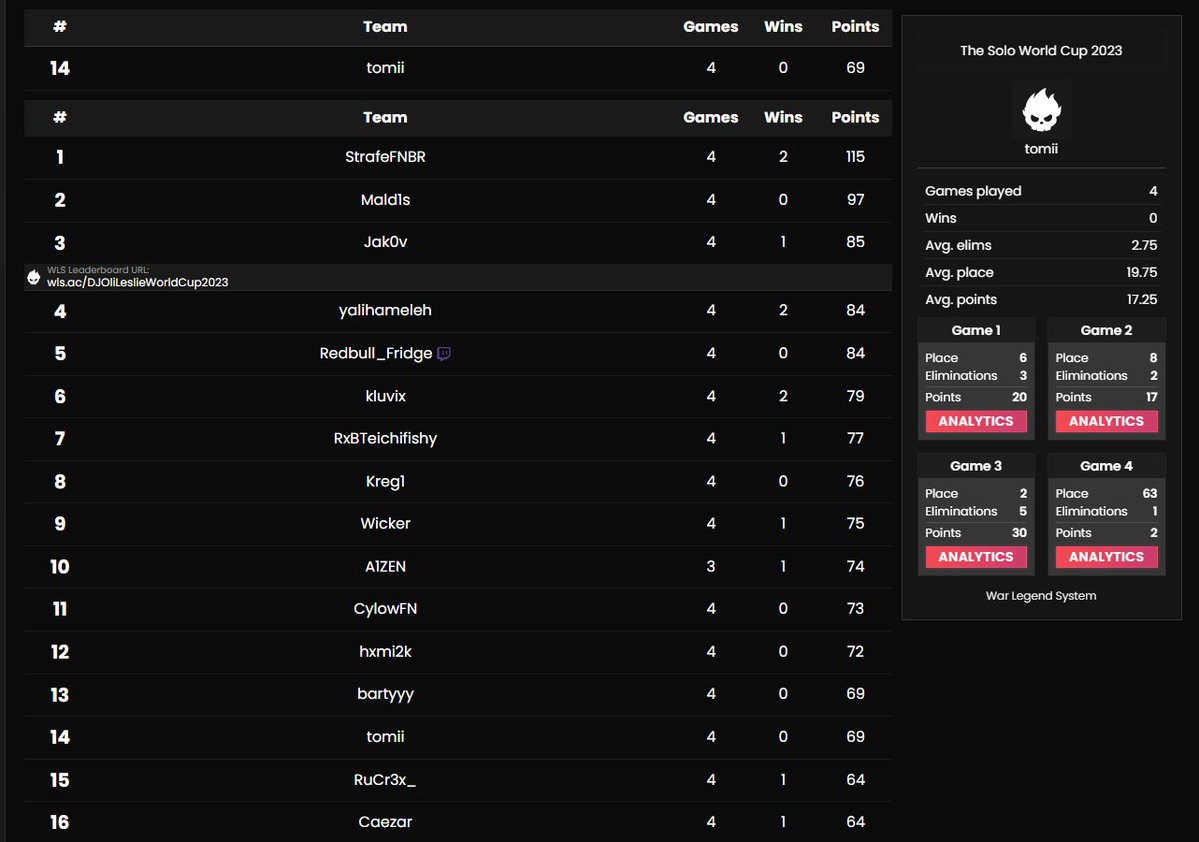Click kluvix in the leaderboard
1199x842 pixels.
pyautogui.click(x=385, y=396)
